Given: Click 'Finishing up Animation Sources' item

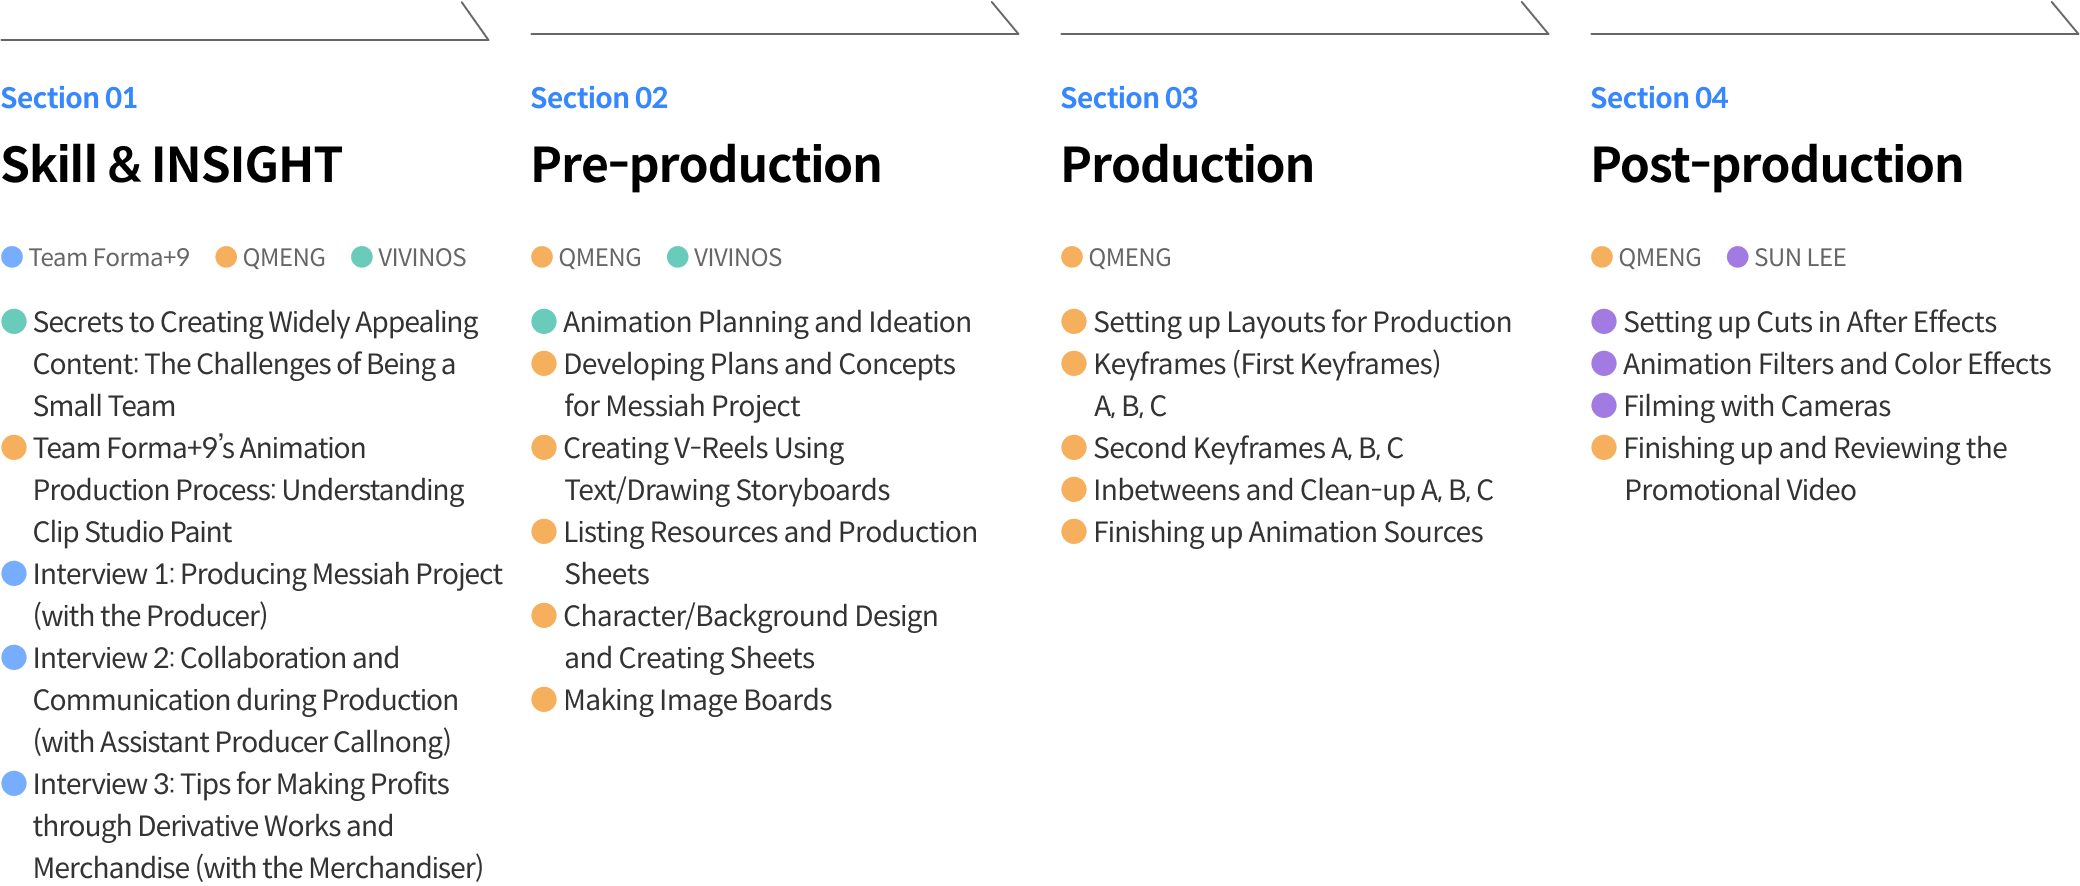Looking at the screenshot, I should pyautogui.click(x=1289, y=532).
